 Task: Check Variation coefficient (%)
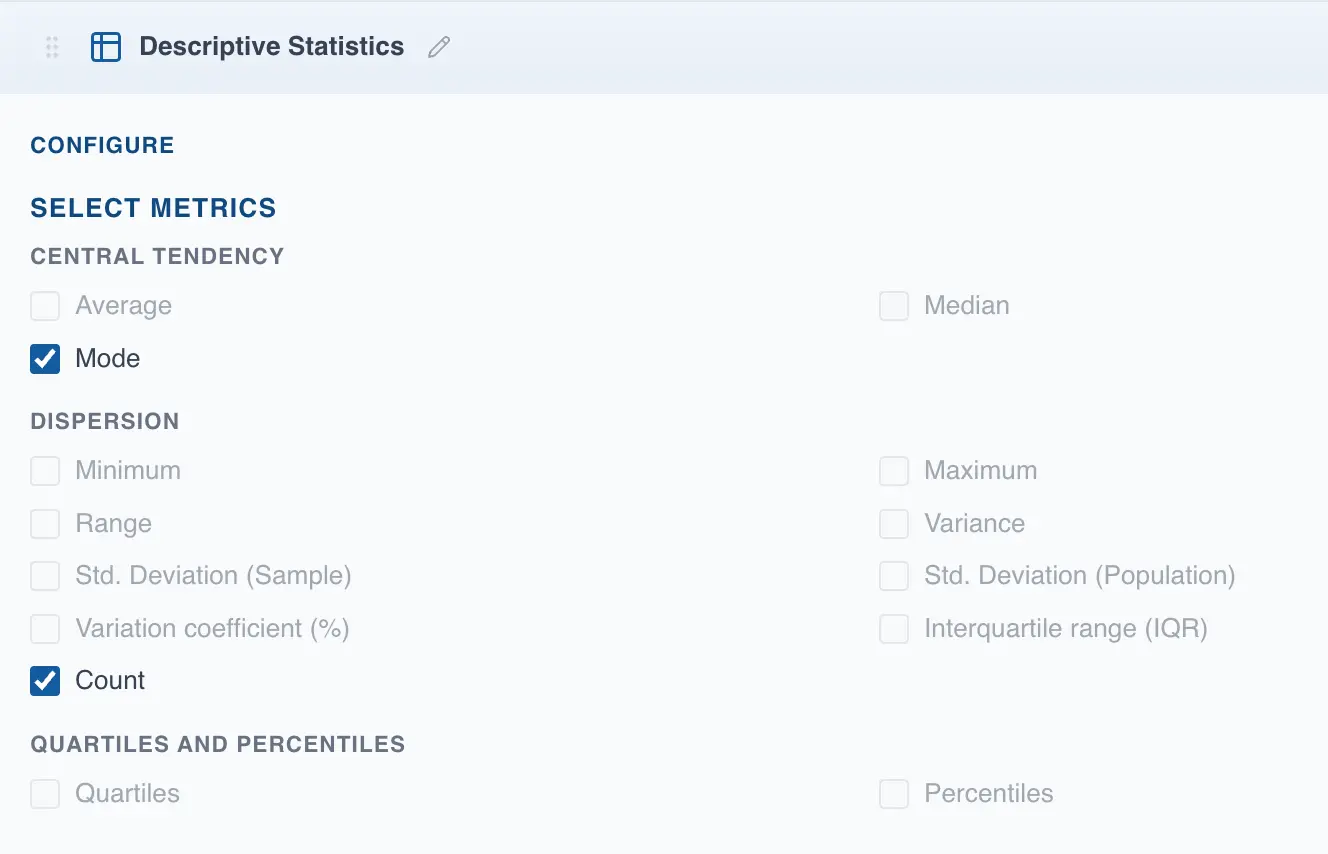tap(44, 628)
